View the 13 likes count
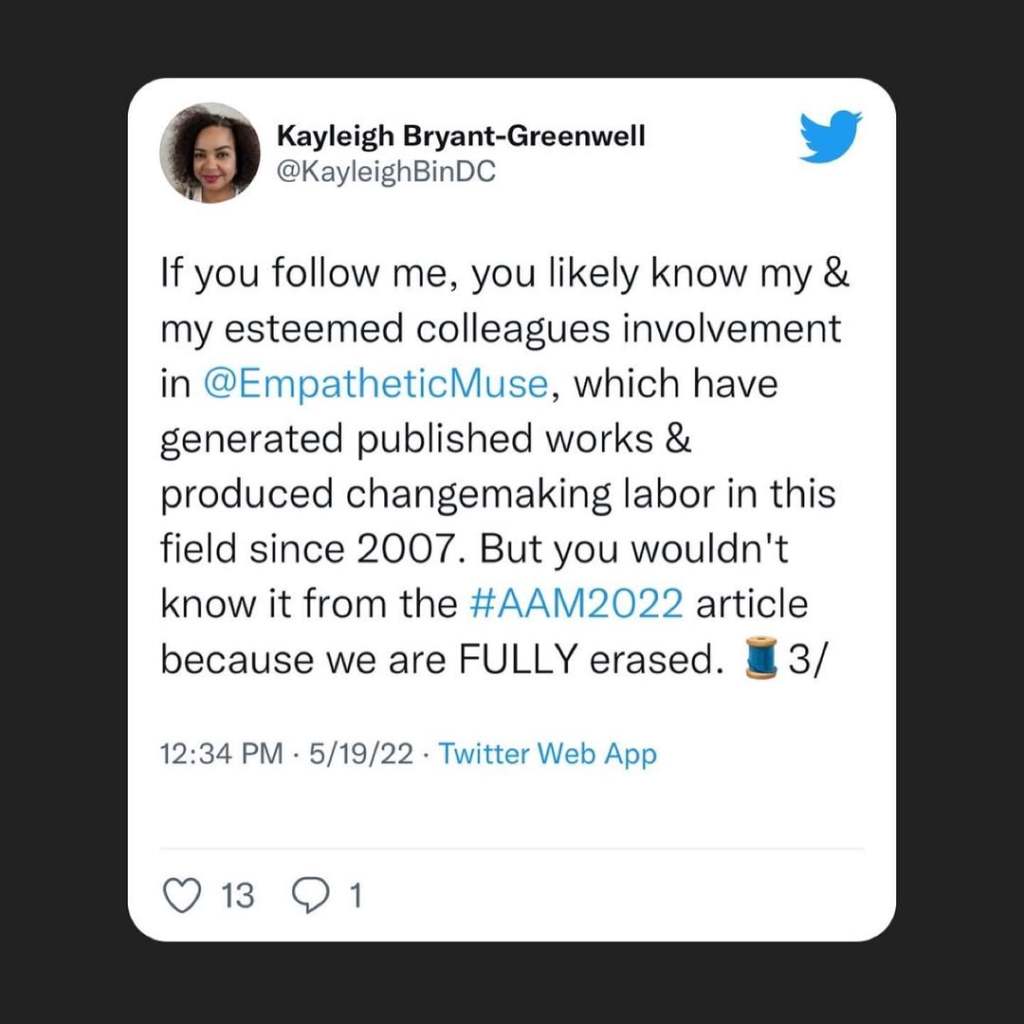Screen dimensions: 1024x1024 coord(237,895)
